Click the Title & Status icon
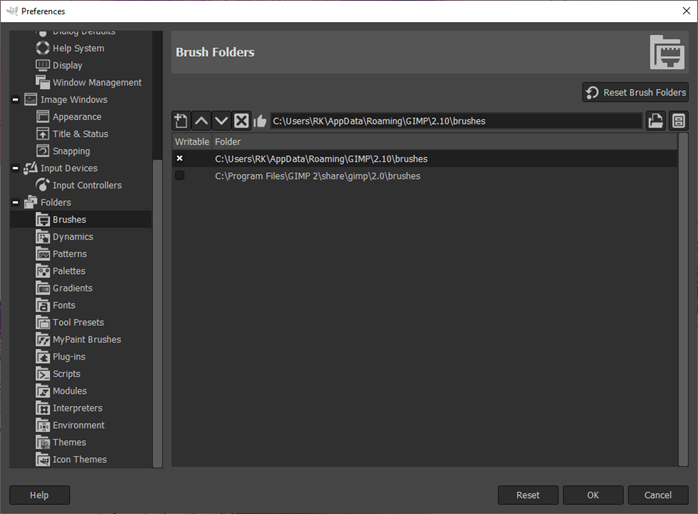The image size is (698, 514). (43, 134)
